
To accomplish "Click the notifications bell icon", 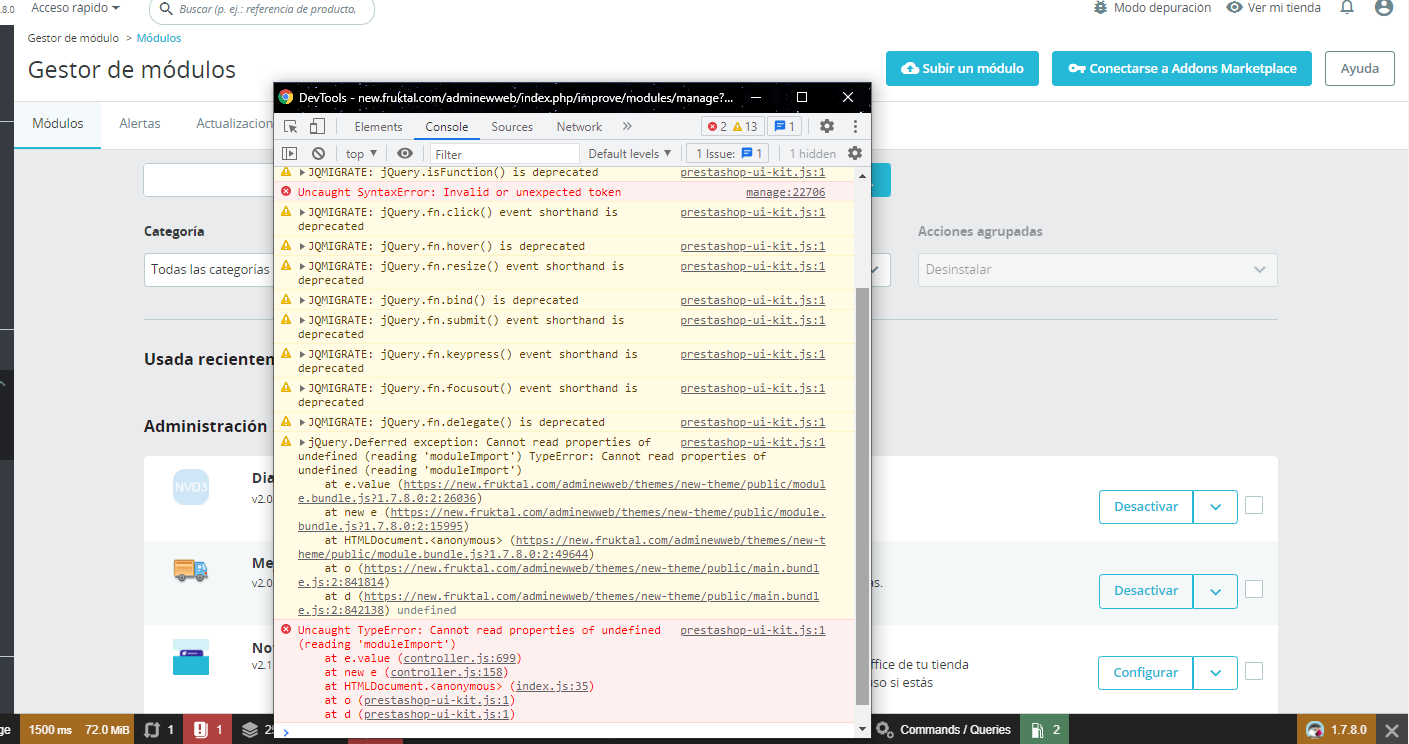I will coord(1347,8).
